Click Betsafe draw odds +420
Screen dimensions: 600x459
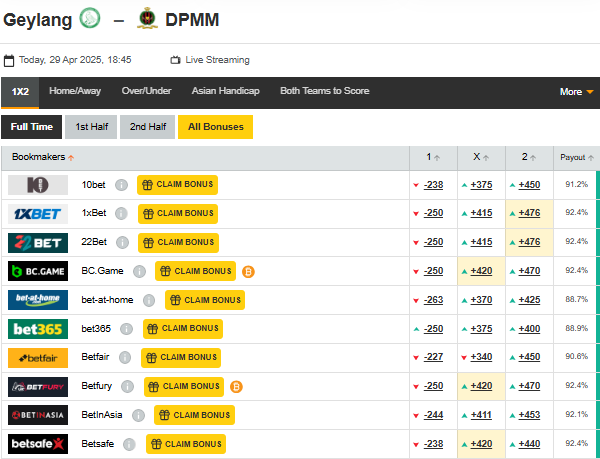[x=481, y=444]
